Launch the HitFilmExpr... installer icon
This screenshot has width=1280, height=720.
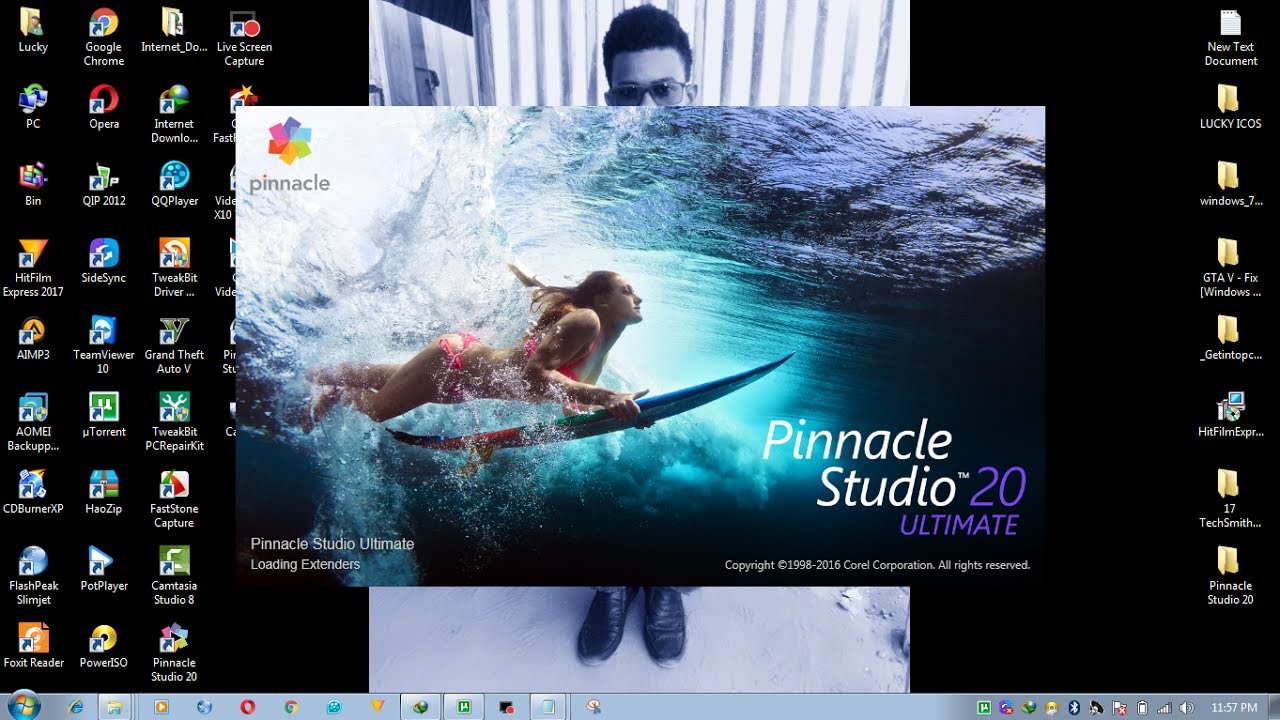click(1230, 415)
